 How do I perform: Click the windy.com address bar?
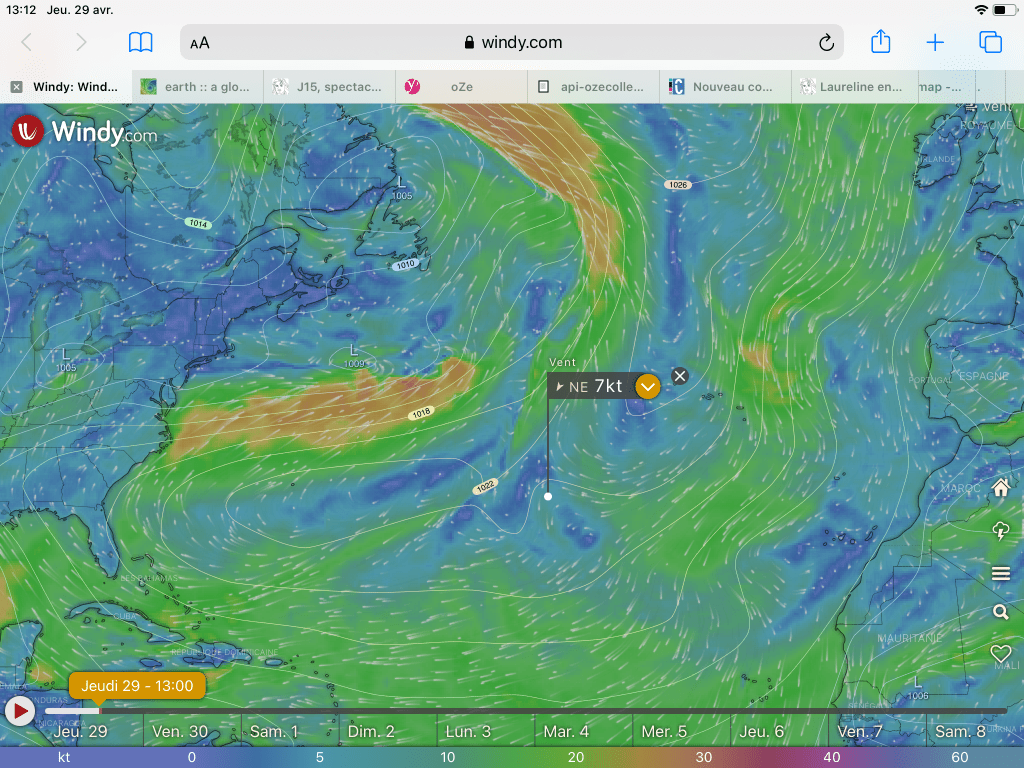(512, 43)
